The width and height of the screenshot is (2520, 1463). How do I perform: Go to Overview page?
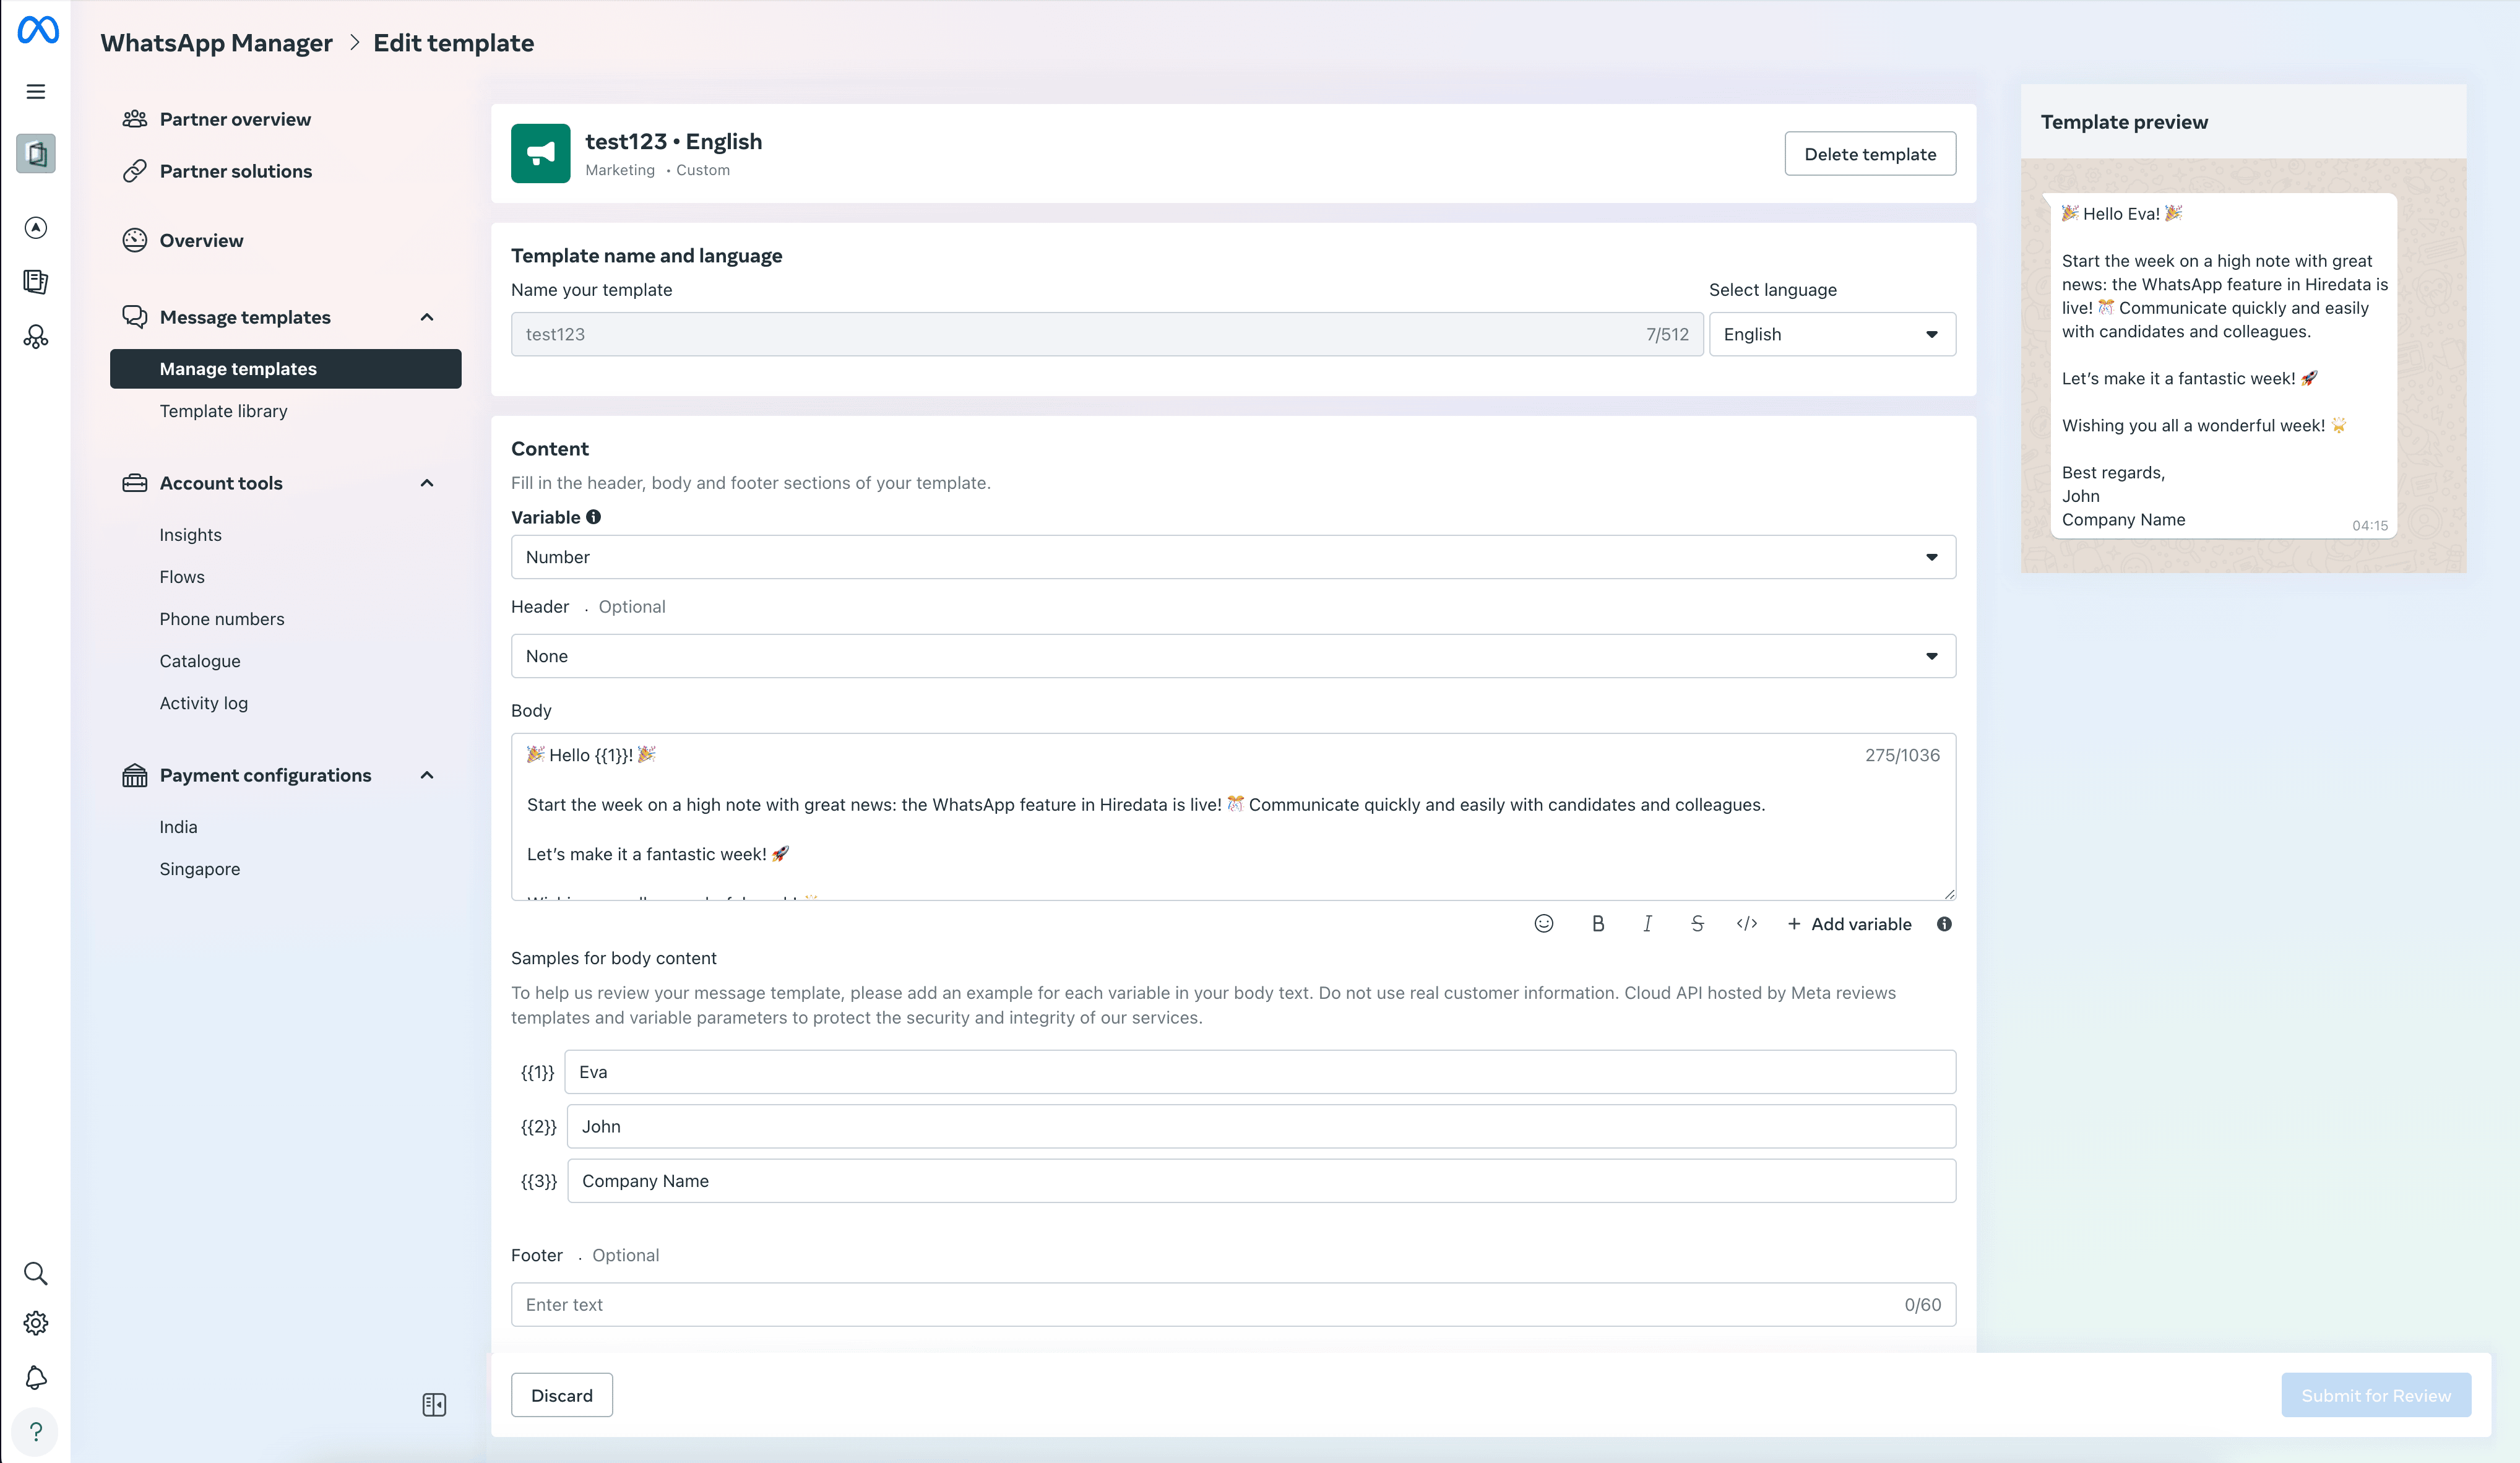[x=201, y=240]
